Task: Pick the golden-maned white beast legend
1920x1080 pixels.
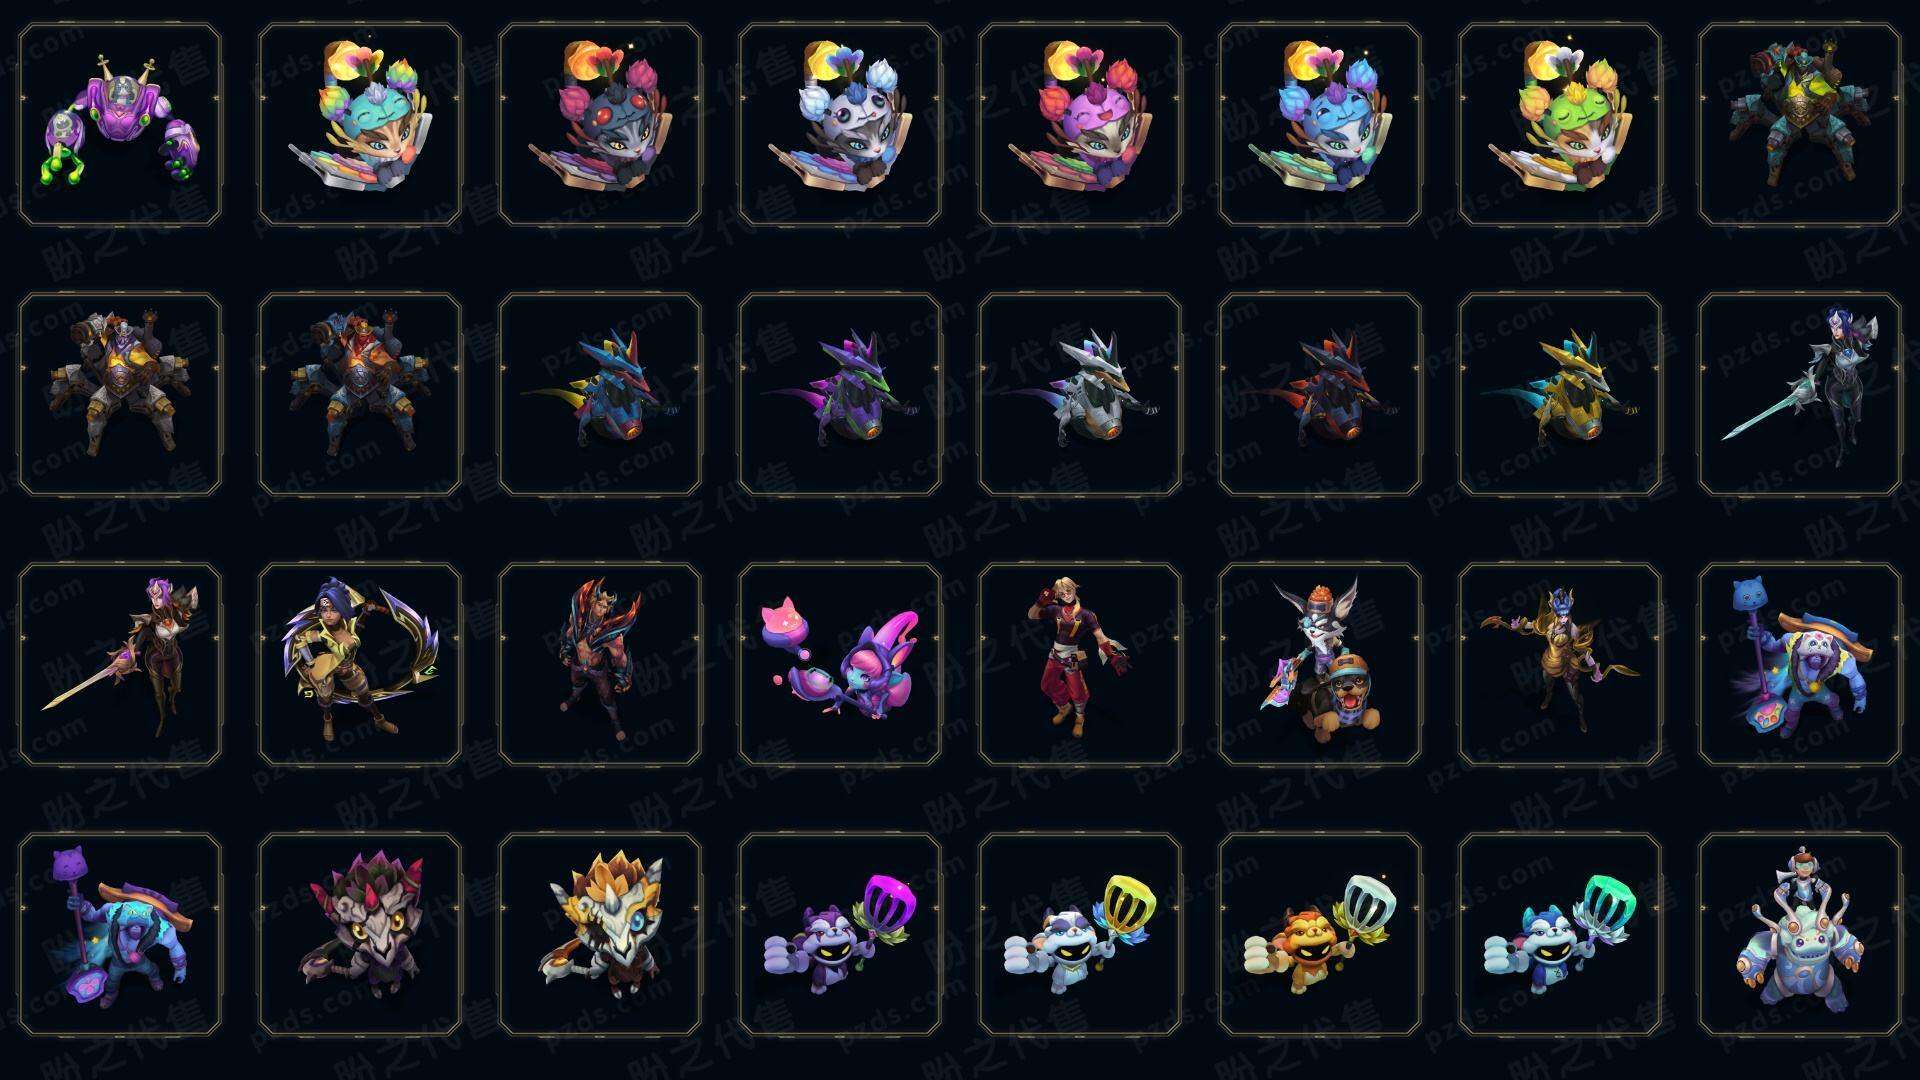Action: pos(600,934)
